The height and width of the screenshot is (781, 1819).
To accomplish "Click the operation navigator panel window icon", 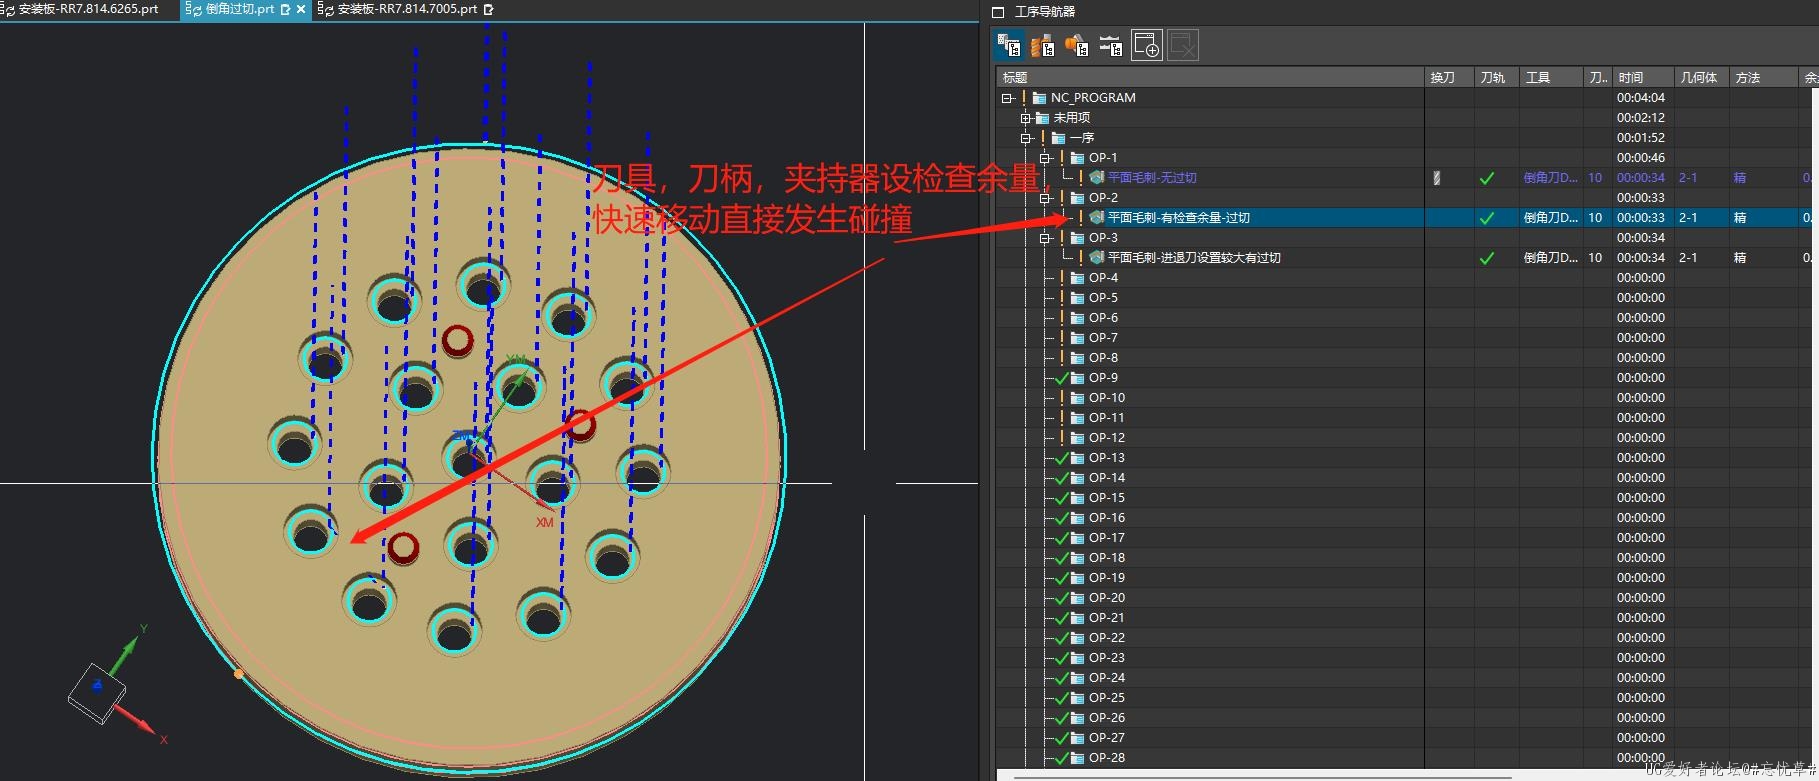I will coord(997,12).
